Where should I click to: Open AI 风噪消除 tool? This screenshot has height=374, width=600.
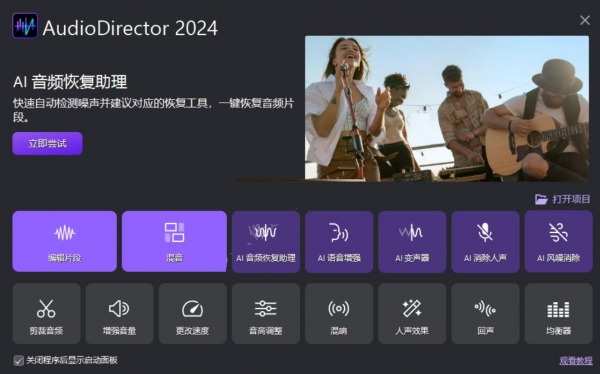tap(558, 242)
